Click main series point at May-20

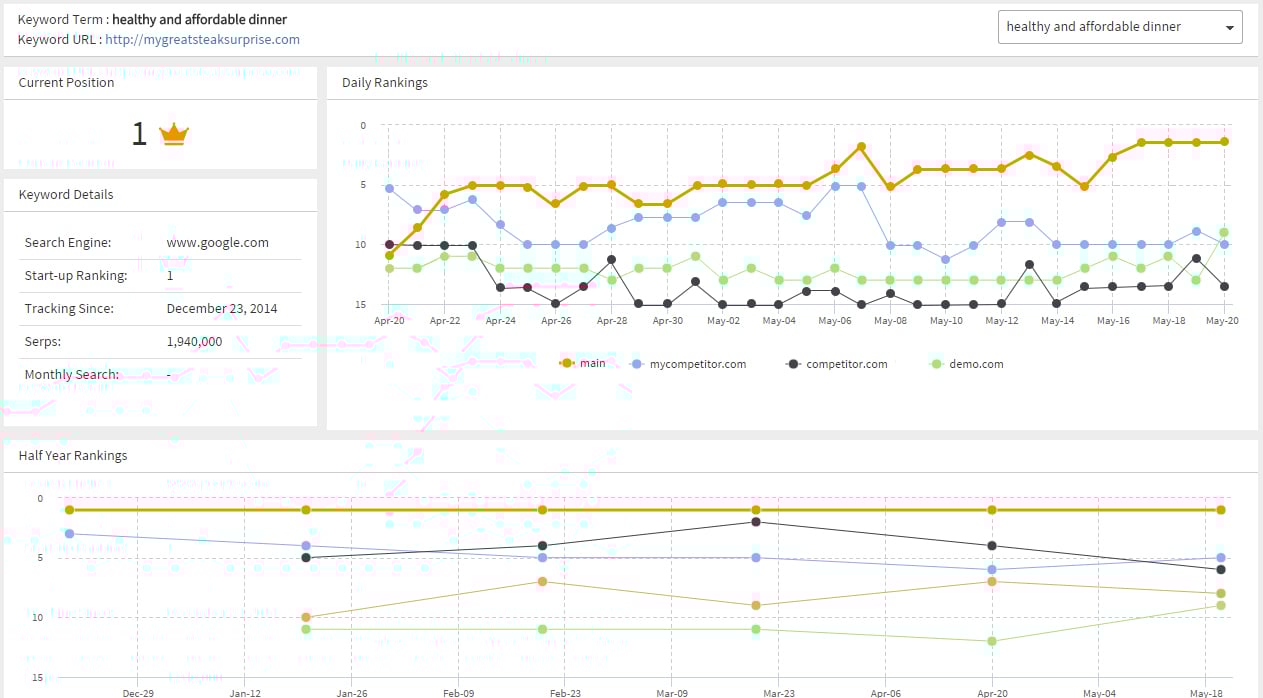pyautogui.click(x=1224, y=142)
